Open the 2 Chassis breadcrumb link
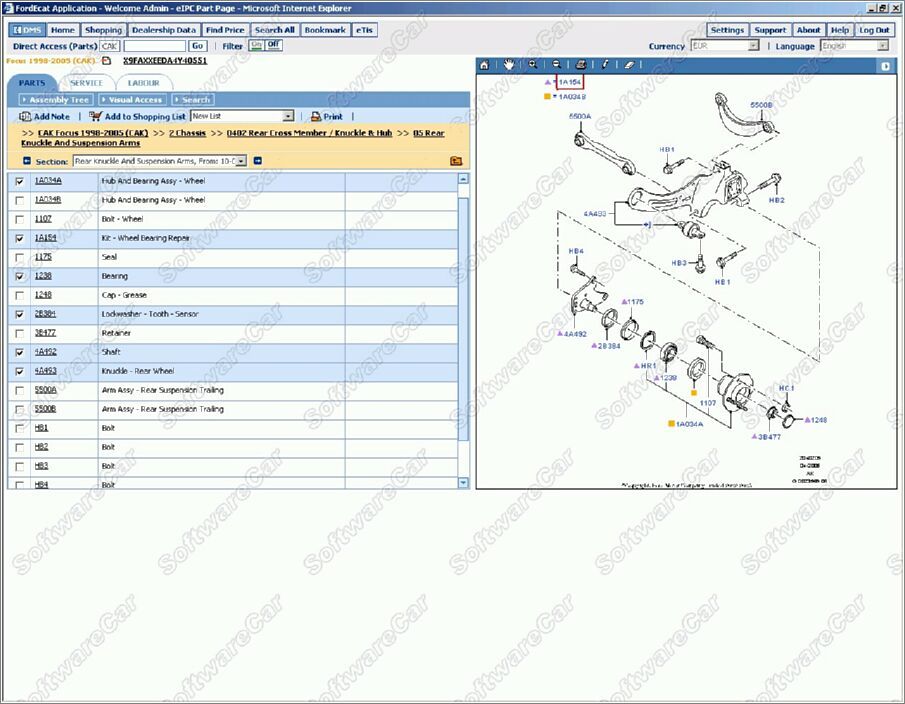 tap(187, 132)
